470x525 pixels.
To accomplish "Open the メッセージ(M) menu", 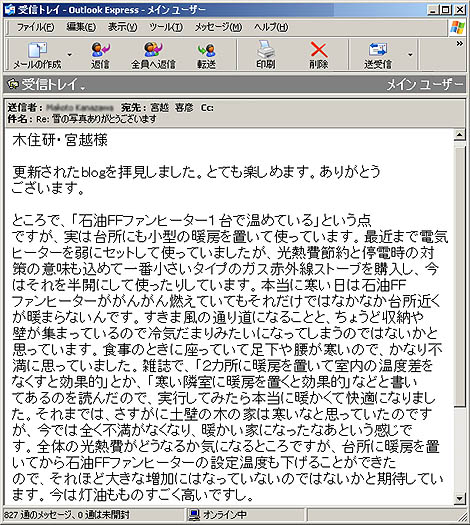I will click(x=218, y=27).
